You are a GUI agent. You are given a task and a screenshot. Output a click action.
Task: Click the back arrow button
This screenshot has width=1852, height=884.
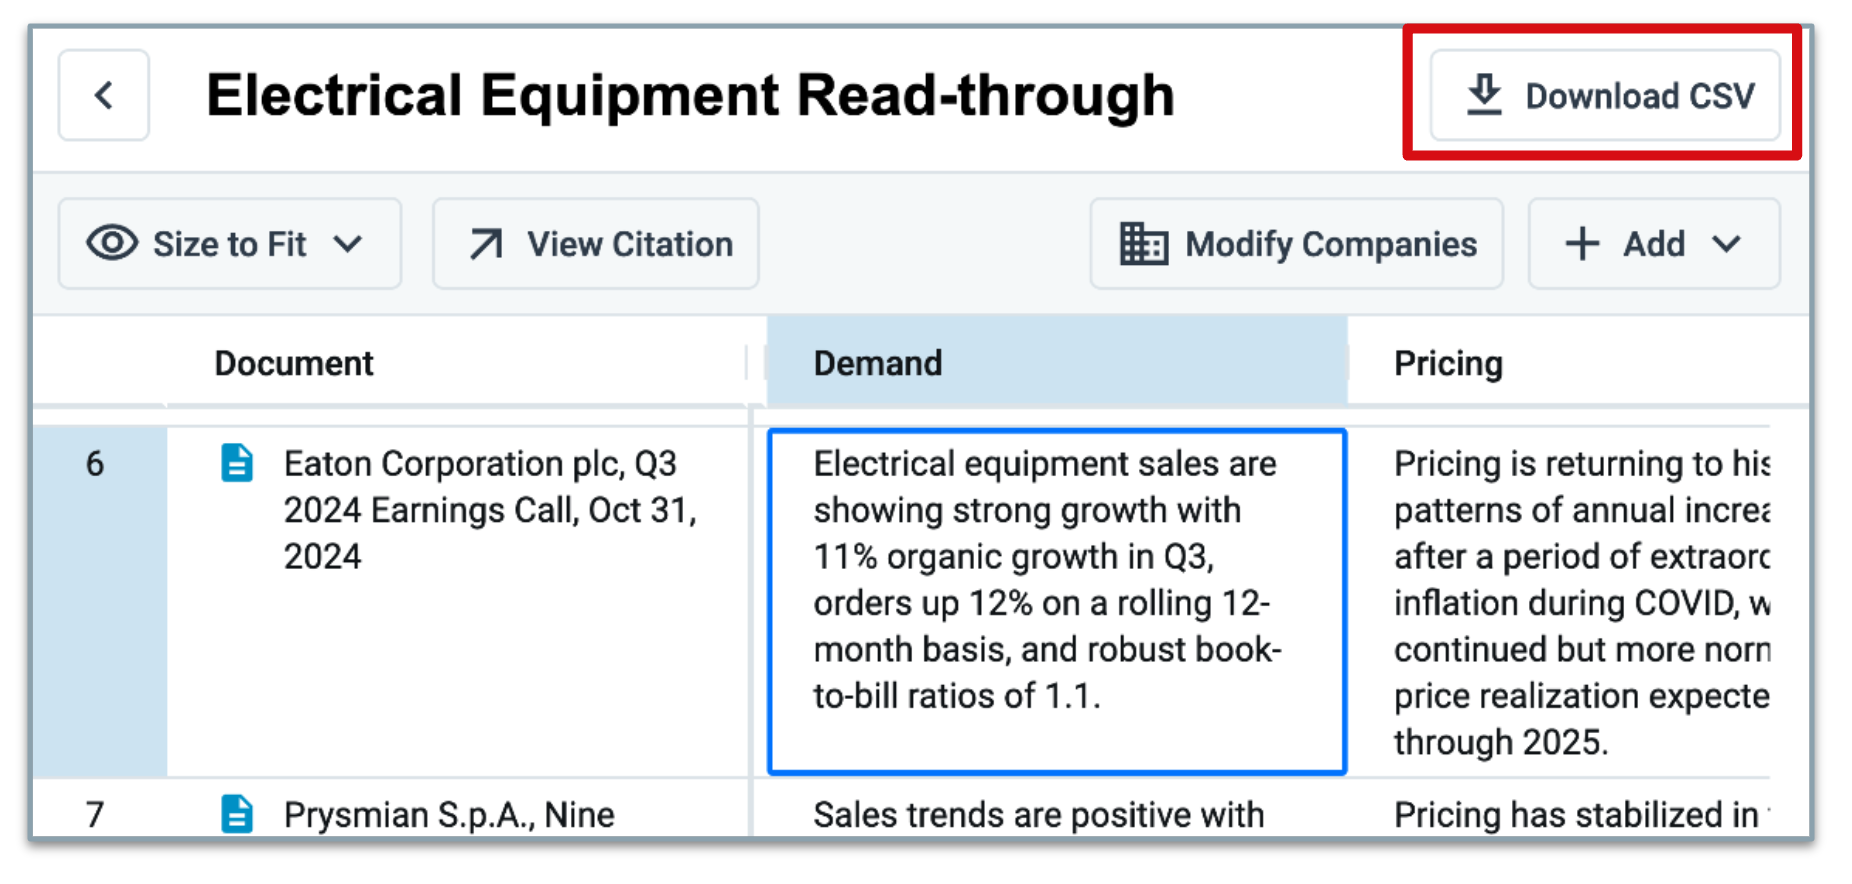103,95
